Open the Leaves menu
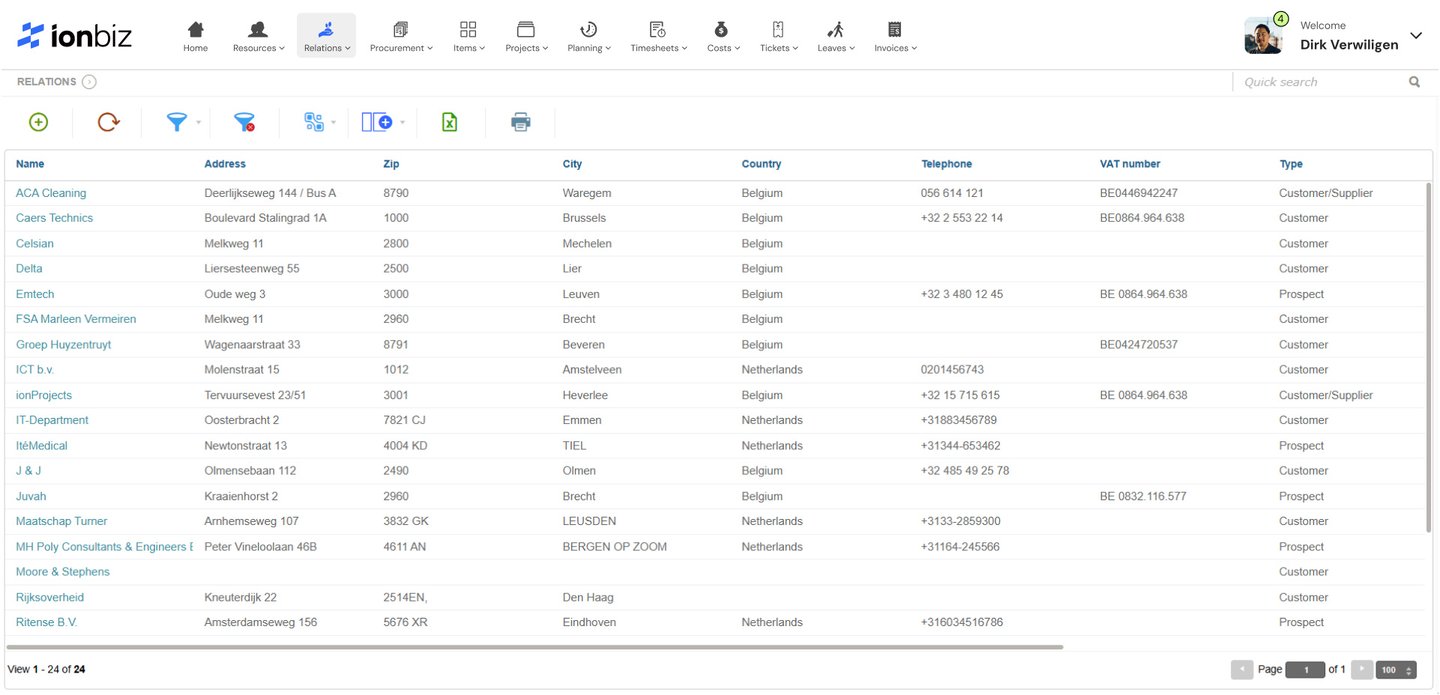Image resolution: width=1440 pixels, height=695 pixels. tap(836, 36)
